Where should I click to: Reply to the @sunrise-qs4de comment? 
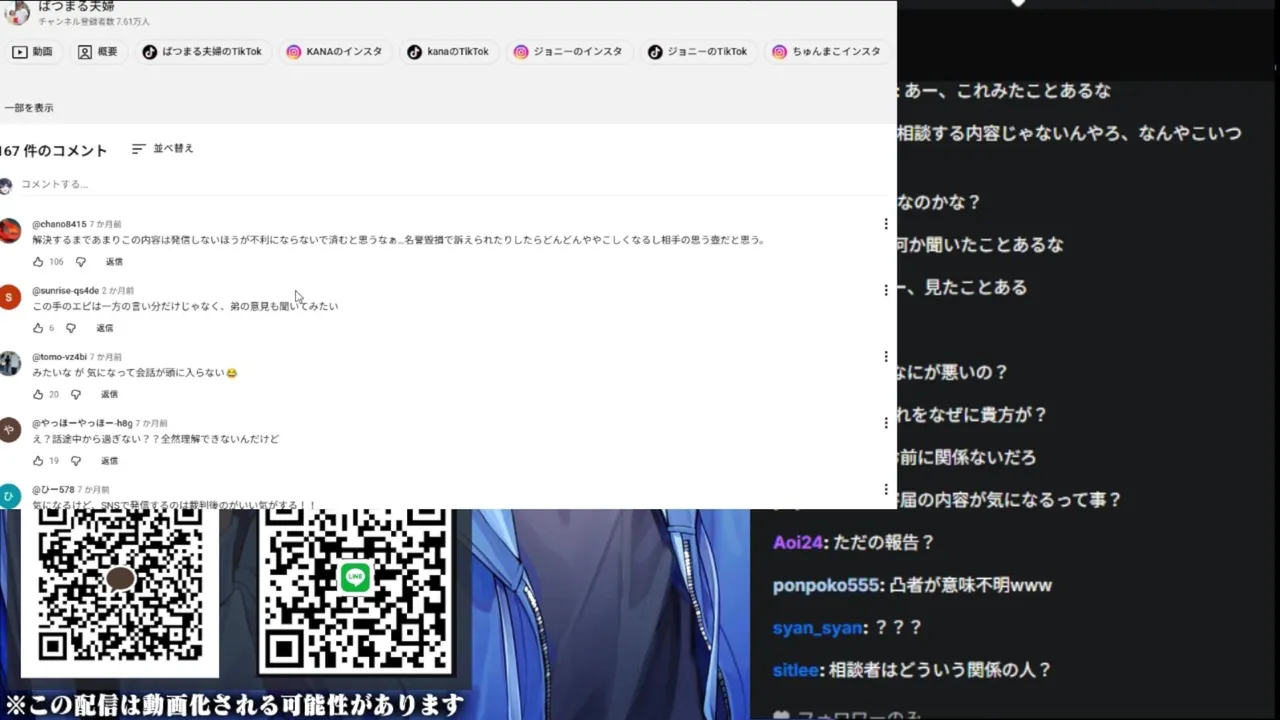click(105, 328)
